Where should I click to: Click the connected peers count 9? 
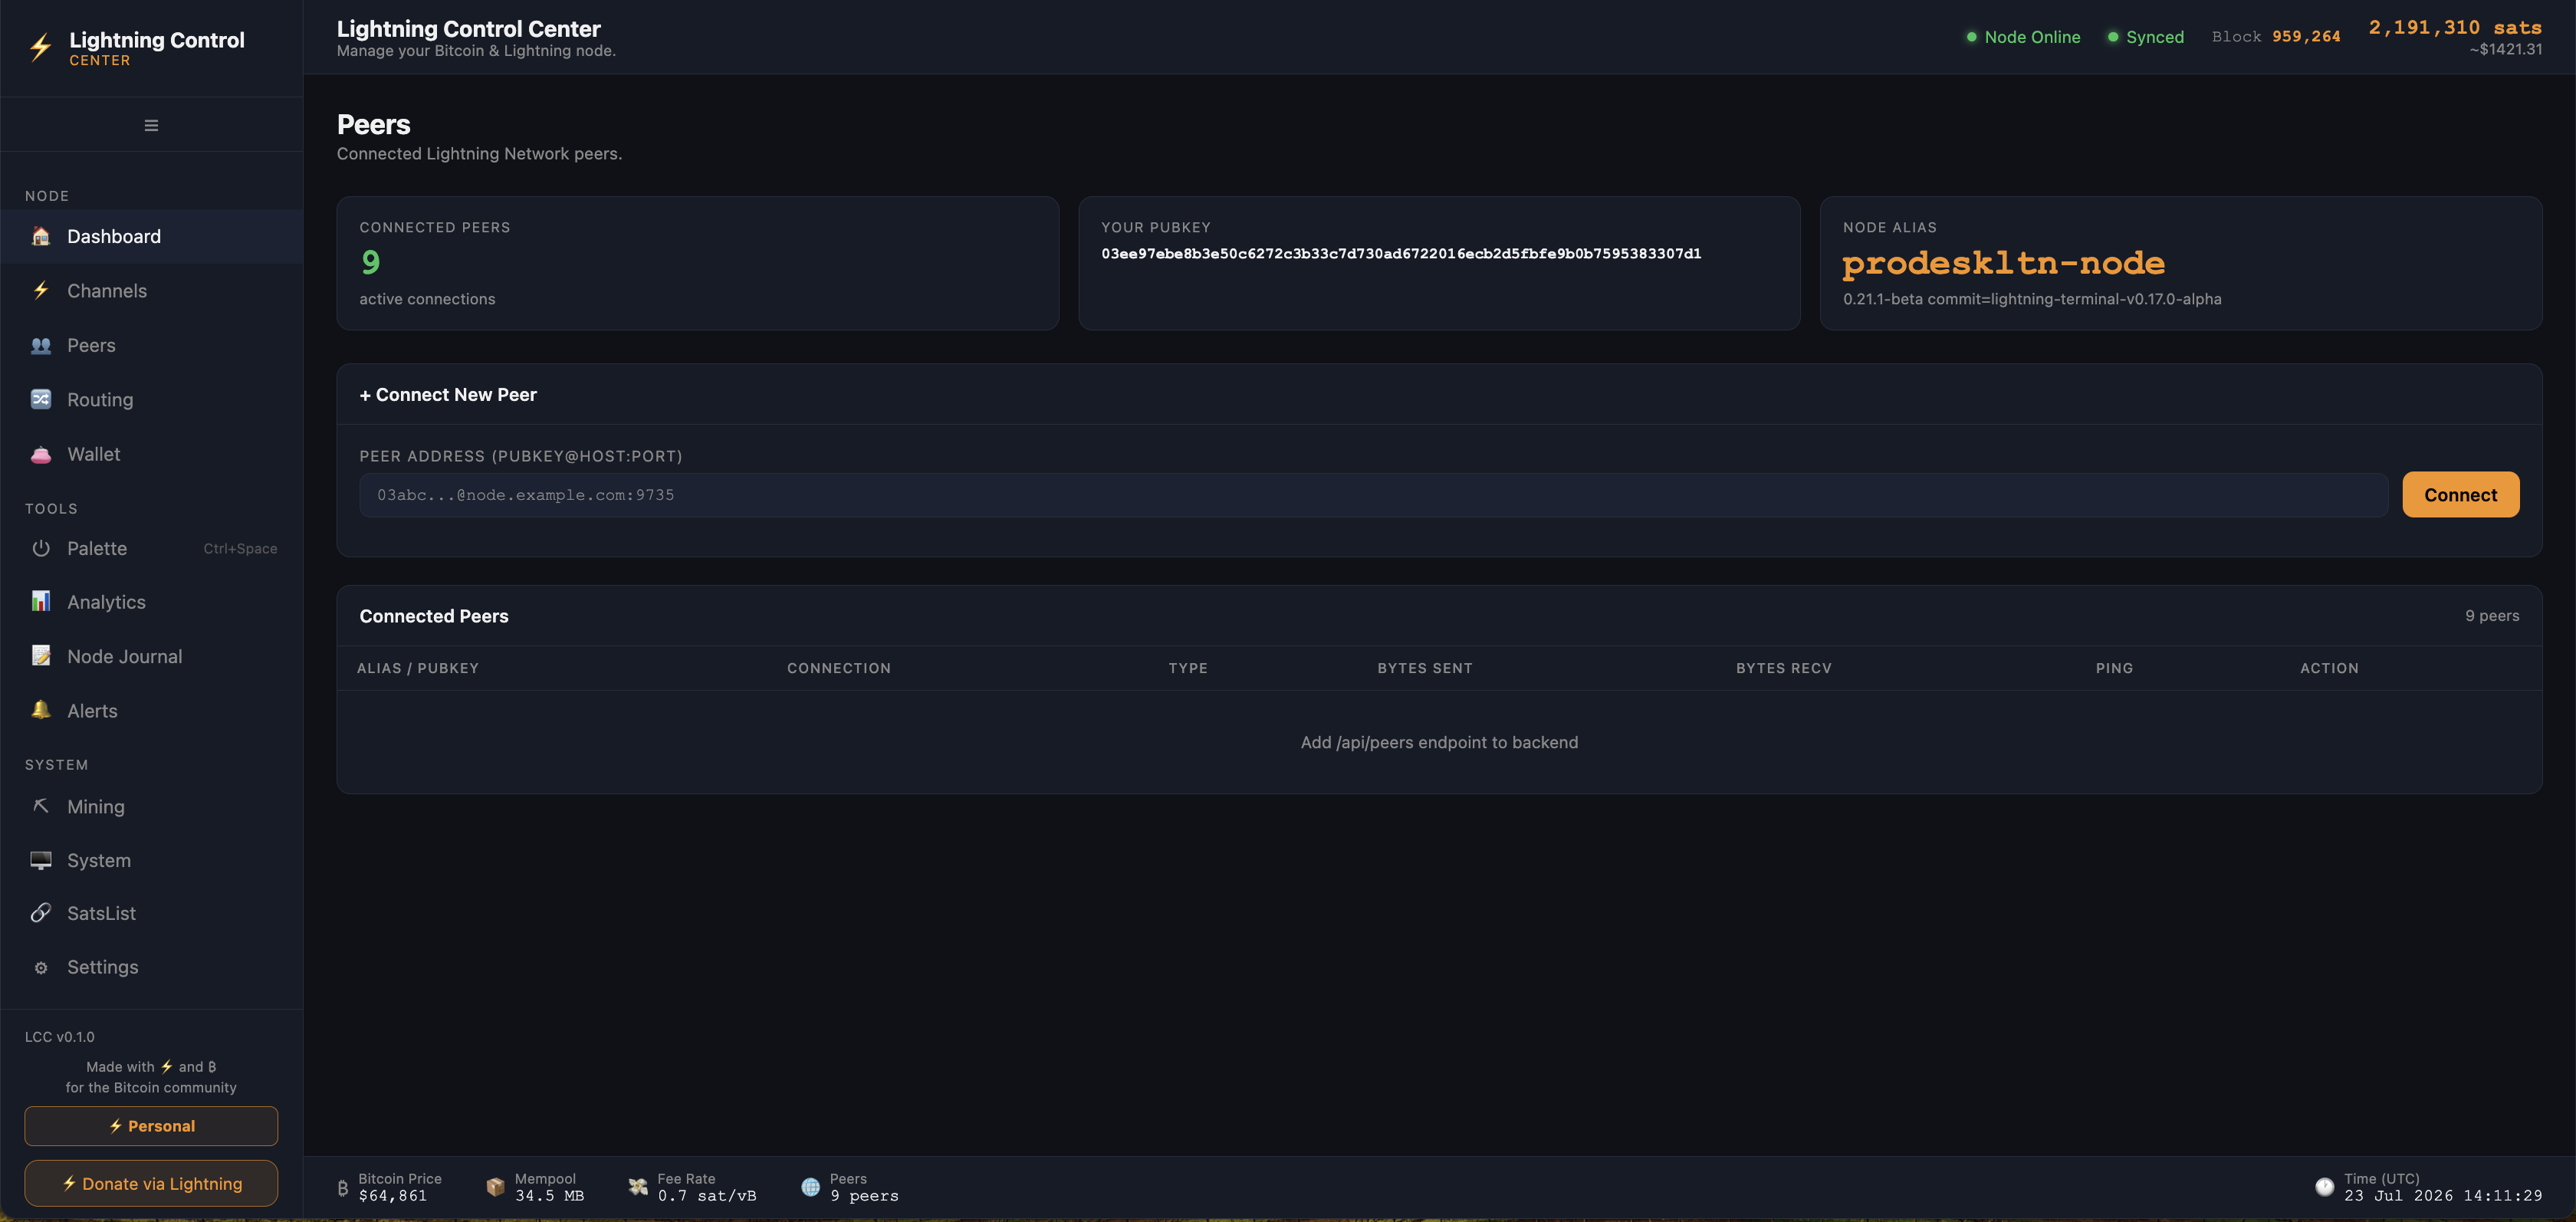point(371,262)
